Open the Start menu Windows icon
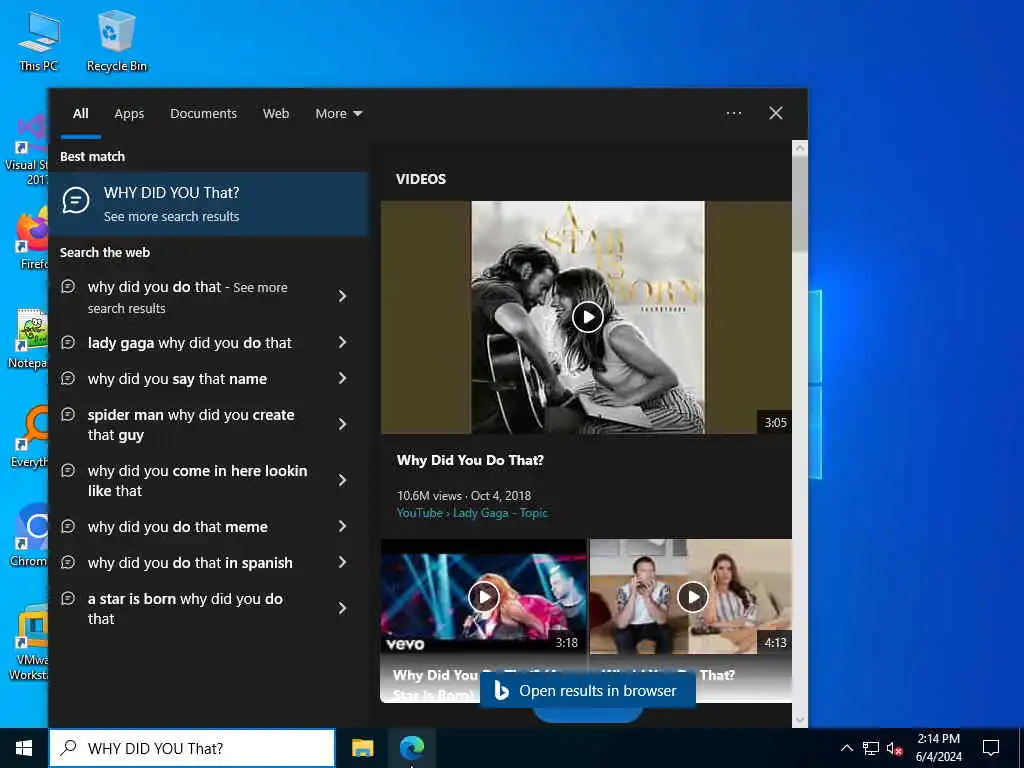 (x=24, y=748)
